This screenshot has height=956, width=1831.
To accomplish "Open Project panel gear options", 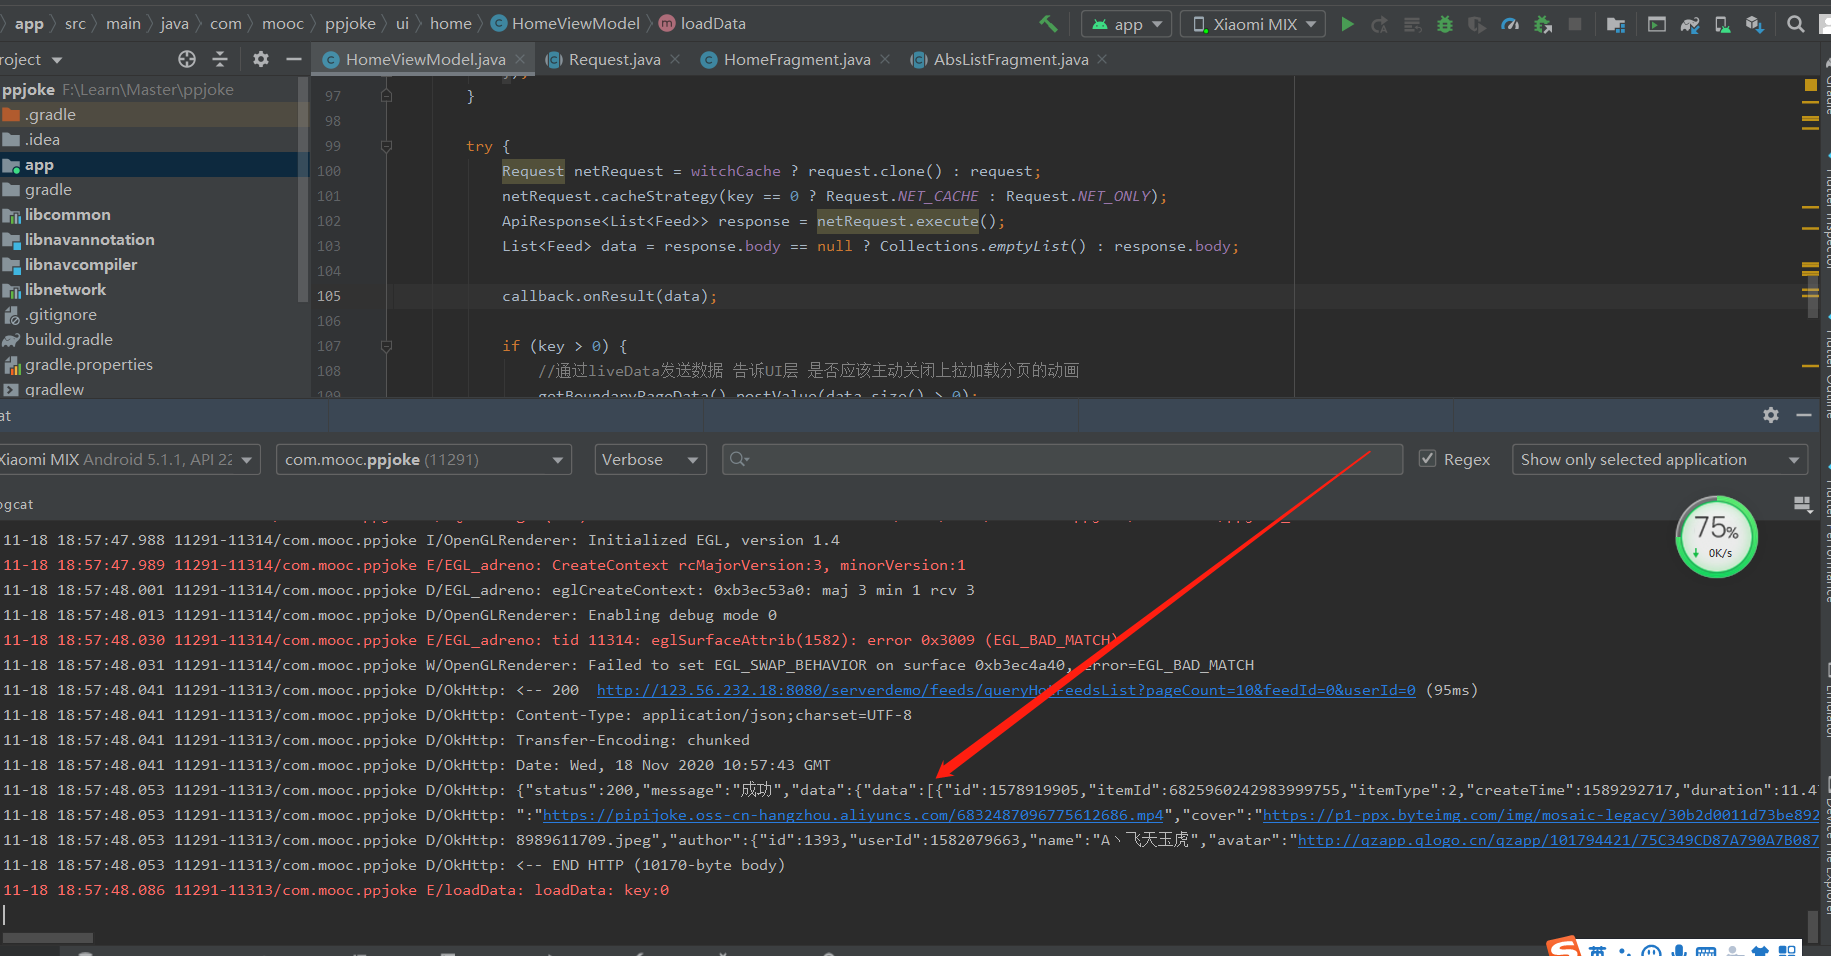I will click(x=261, y=59).
